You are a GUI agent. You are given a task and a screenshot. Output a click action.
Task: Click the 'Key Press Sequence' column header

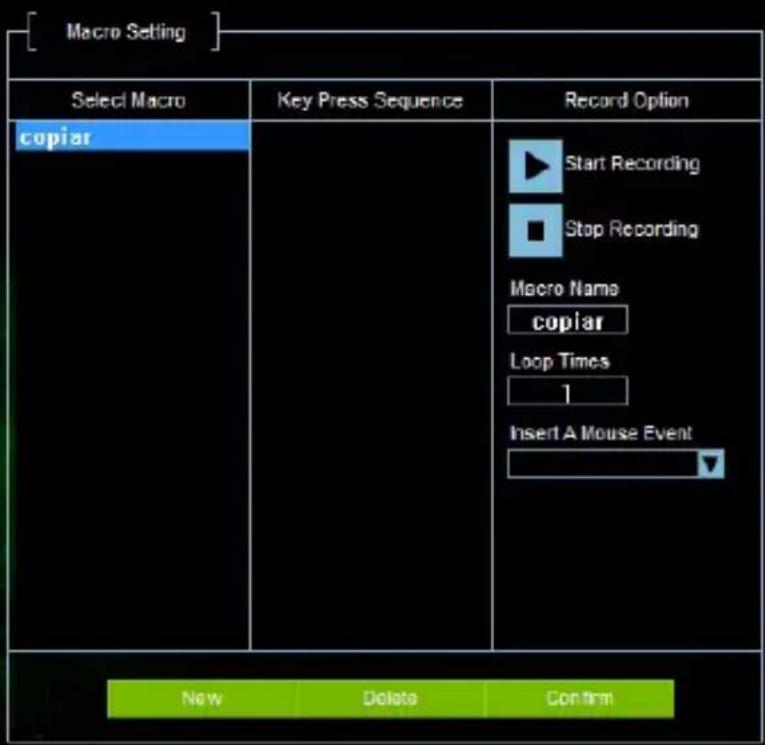coord(370,101)
